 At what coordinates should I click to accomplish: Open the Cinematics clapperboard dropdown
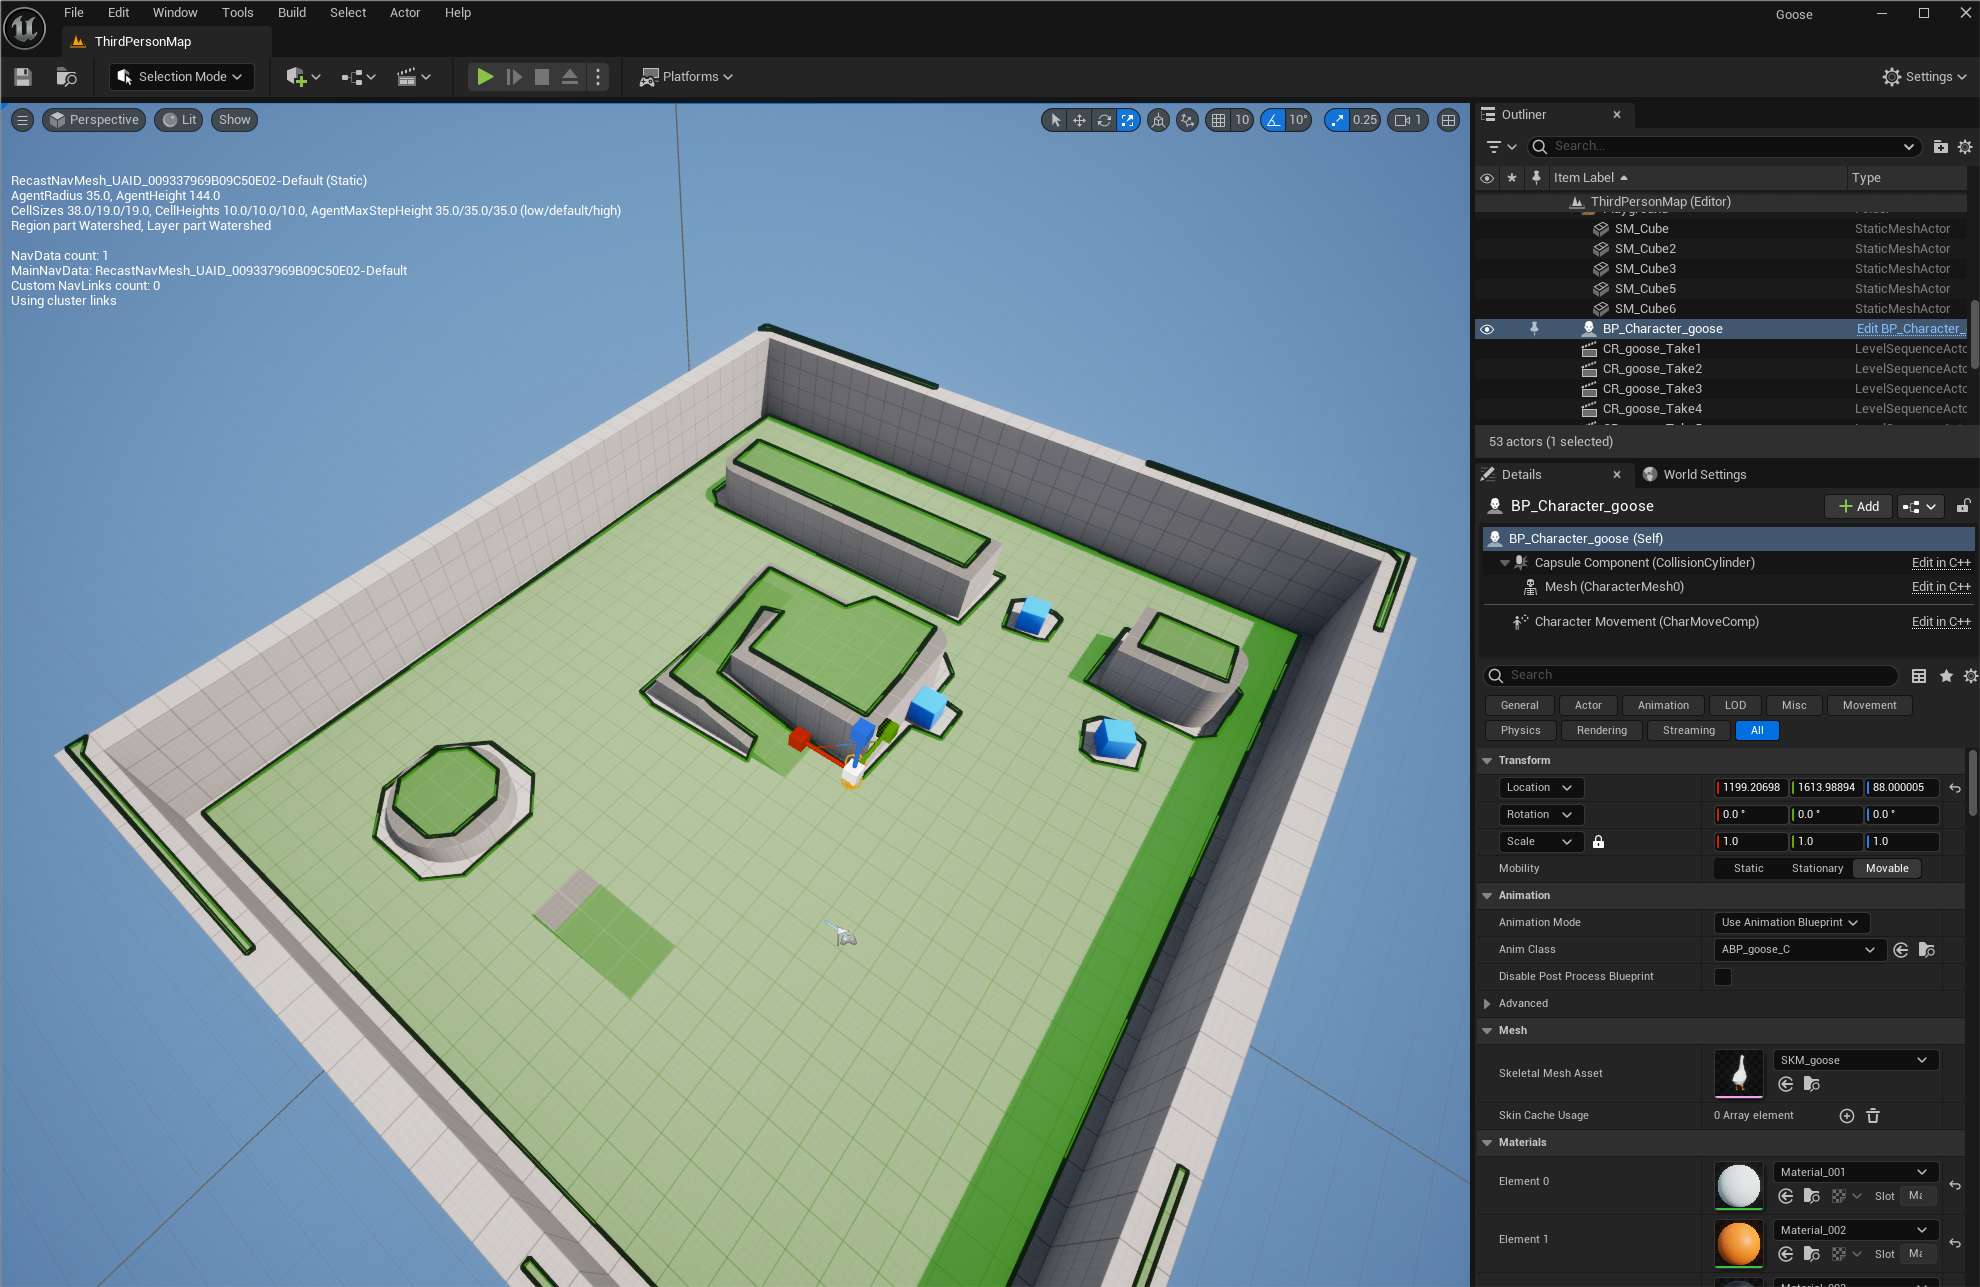coord(413,77)
